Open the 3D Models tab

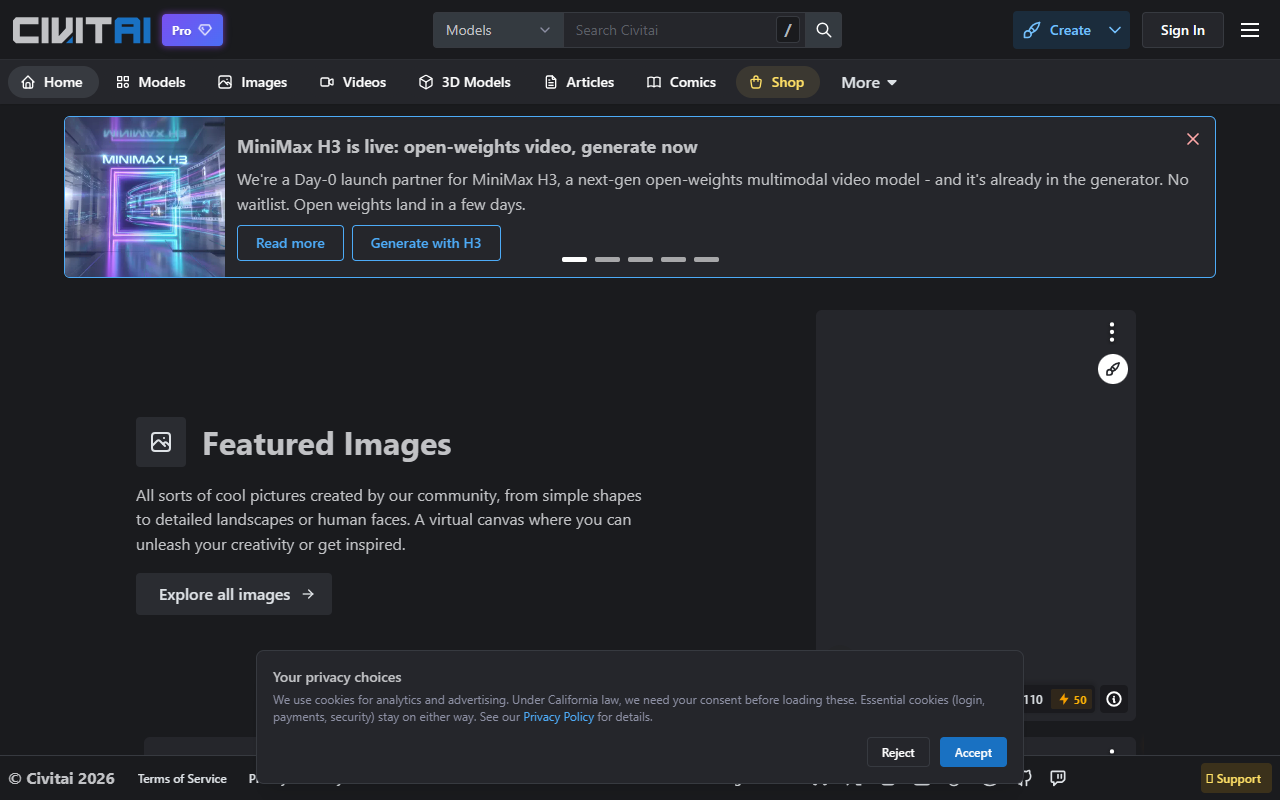[x=465, y=82]
